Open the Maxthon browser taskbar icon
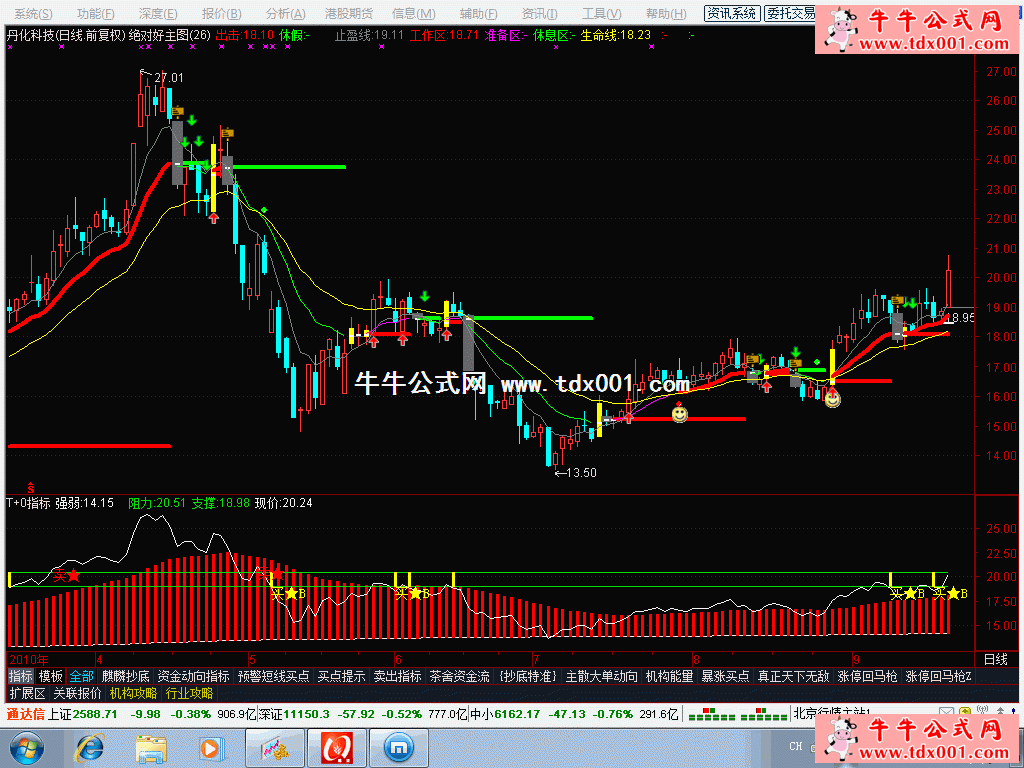1024x768 pixels. 398,748
